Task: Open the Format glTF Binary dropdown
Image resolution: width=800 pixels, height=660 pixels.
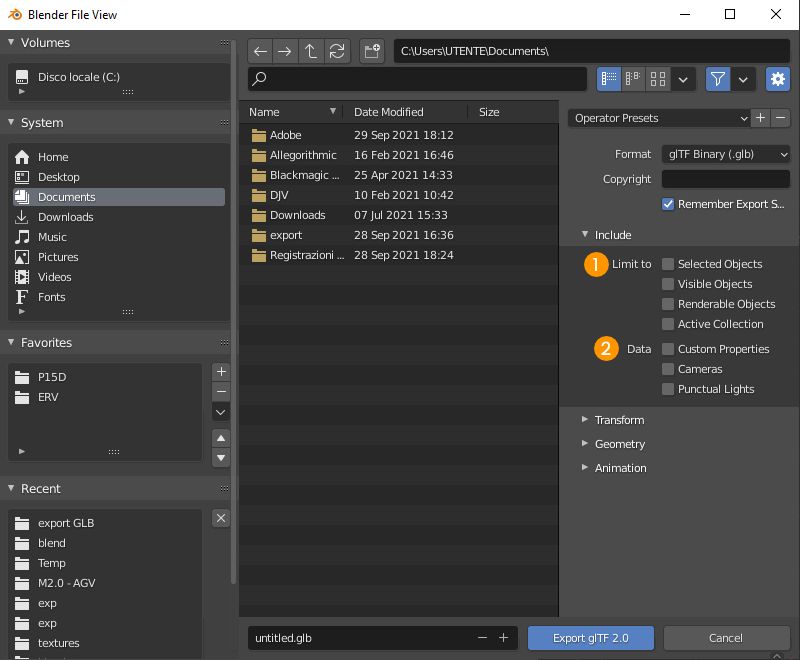Action: coord(725,154)
